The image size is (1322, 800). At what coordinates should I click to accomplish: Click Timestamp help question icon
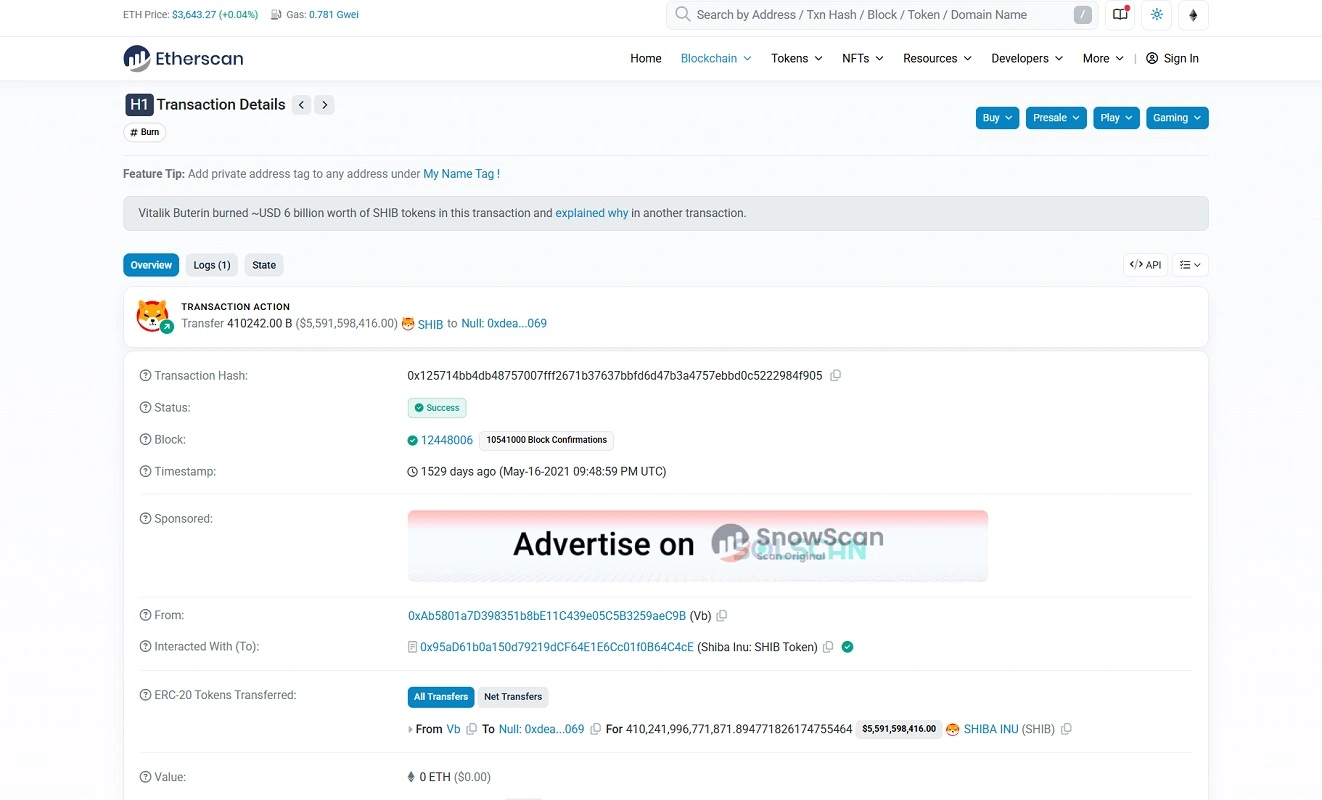[145, 472]
